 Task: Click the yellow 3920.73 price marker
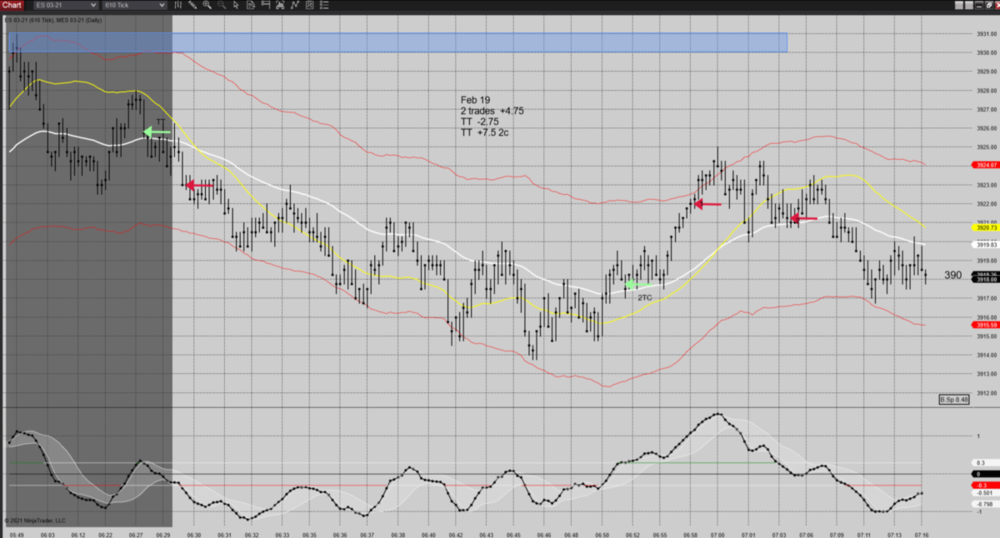(987, 228)
